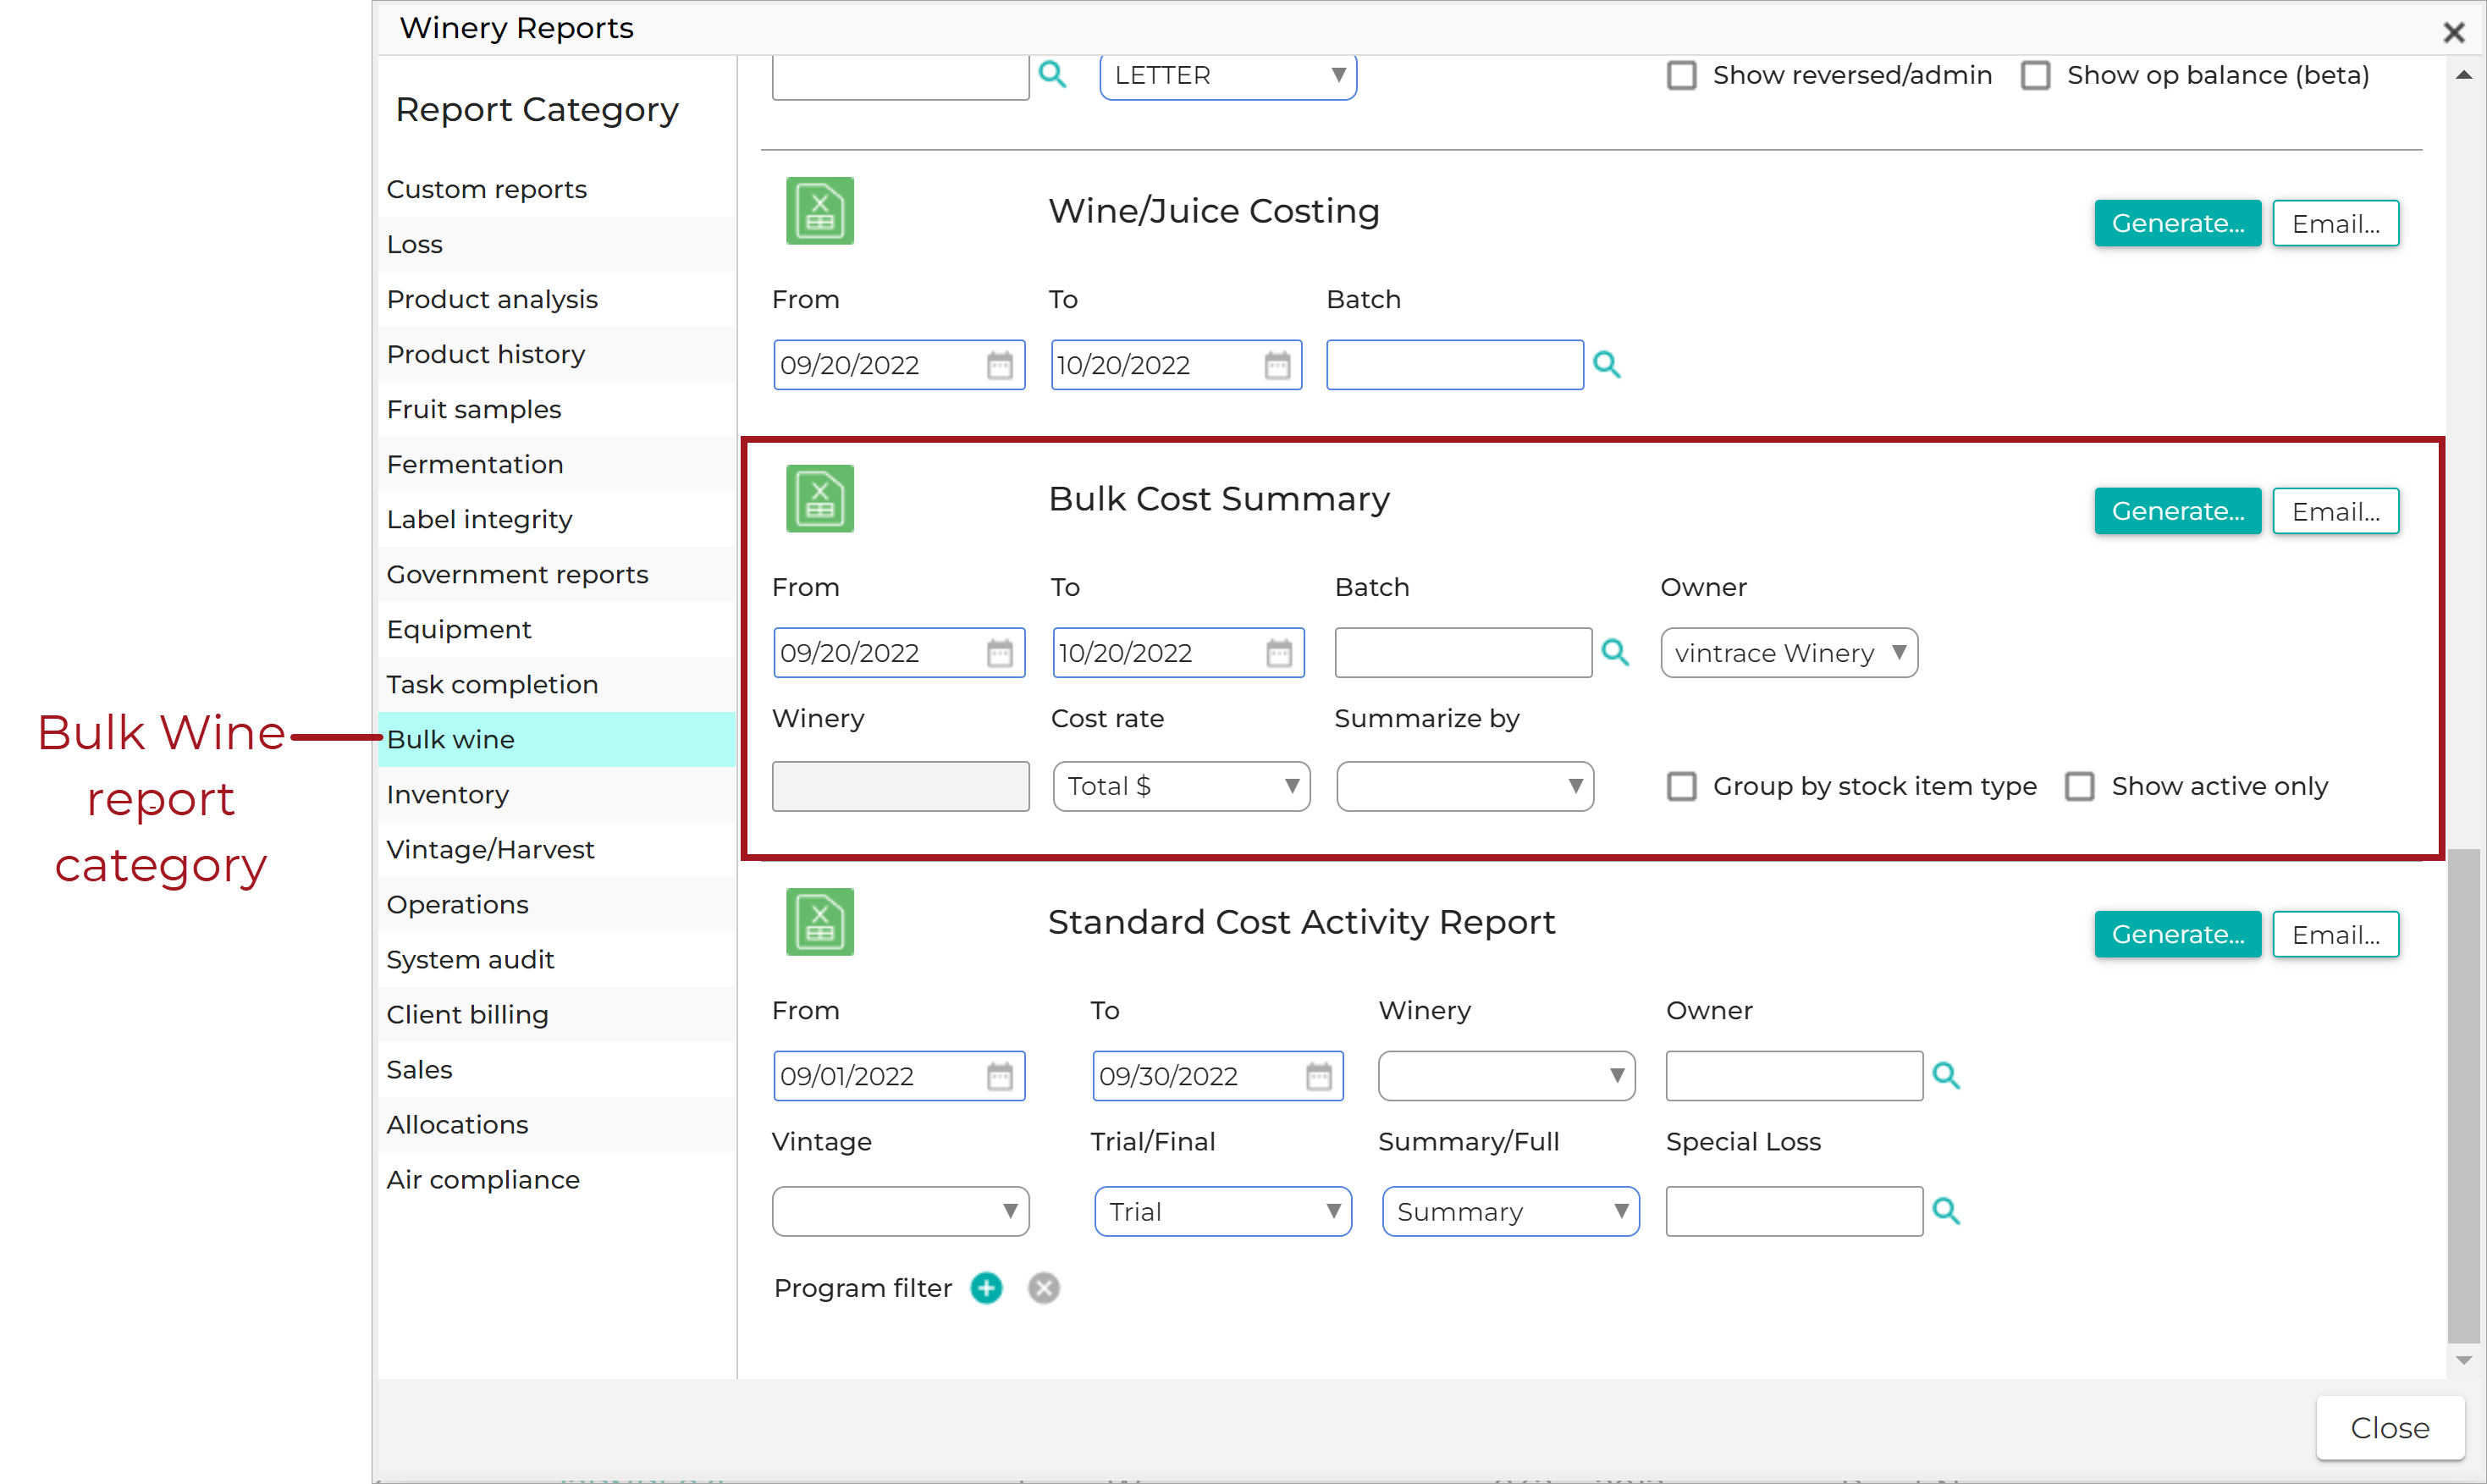Search owner in Standard Cost Activity Report

click(x=1945, y=1075)
